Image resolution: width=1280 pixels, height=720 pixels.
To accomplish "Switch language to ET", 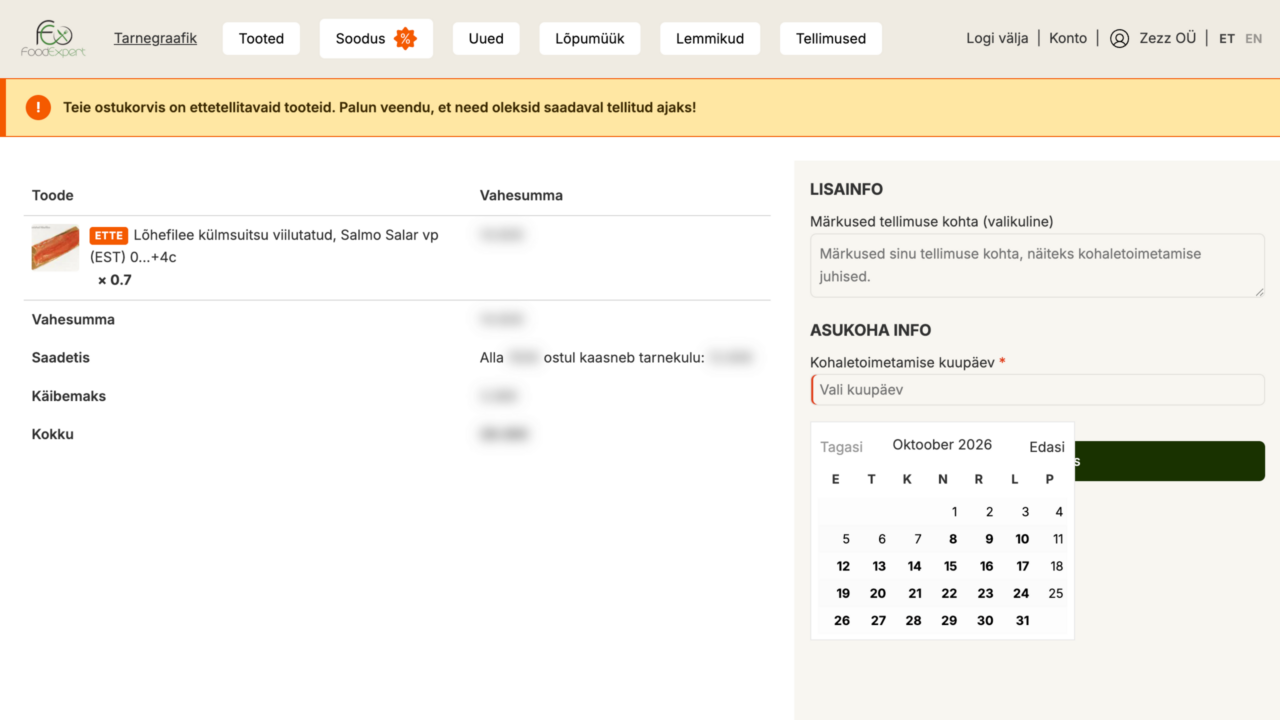I will coord(1227,39).
